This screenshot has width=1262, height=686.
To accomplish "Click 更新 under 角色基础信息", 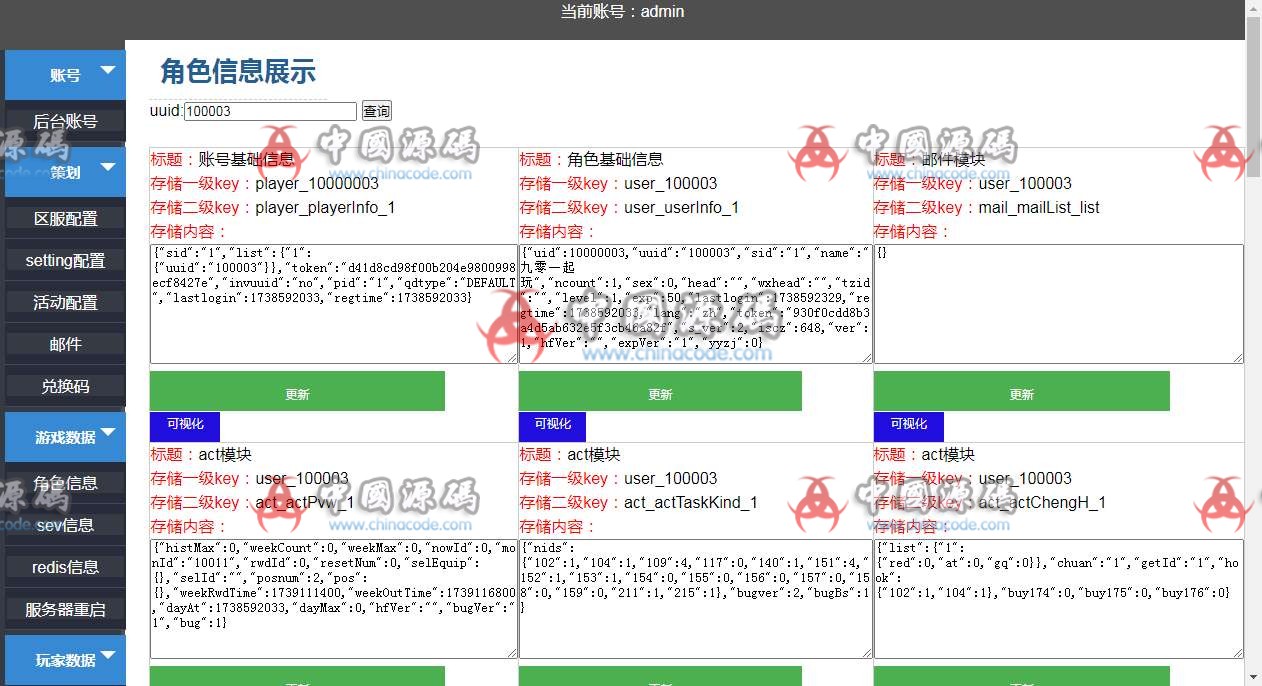I will point(659,390).
